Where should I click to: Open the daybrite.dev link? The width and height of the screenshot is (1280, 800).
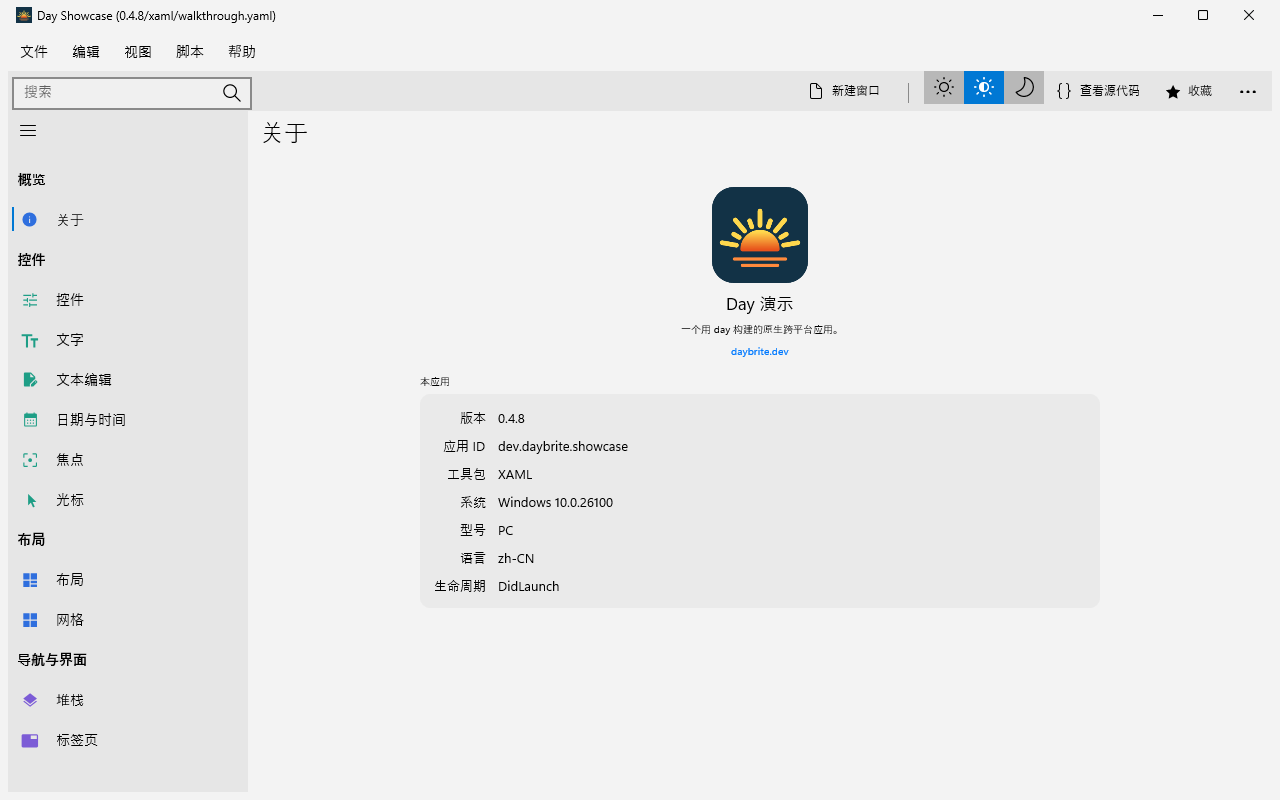[760, 352]
